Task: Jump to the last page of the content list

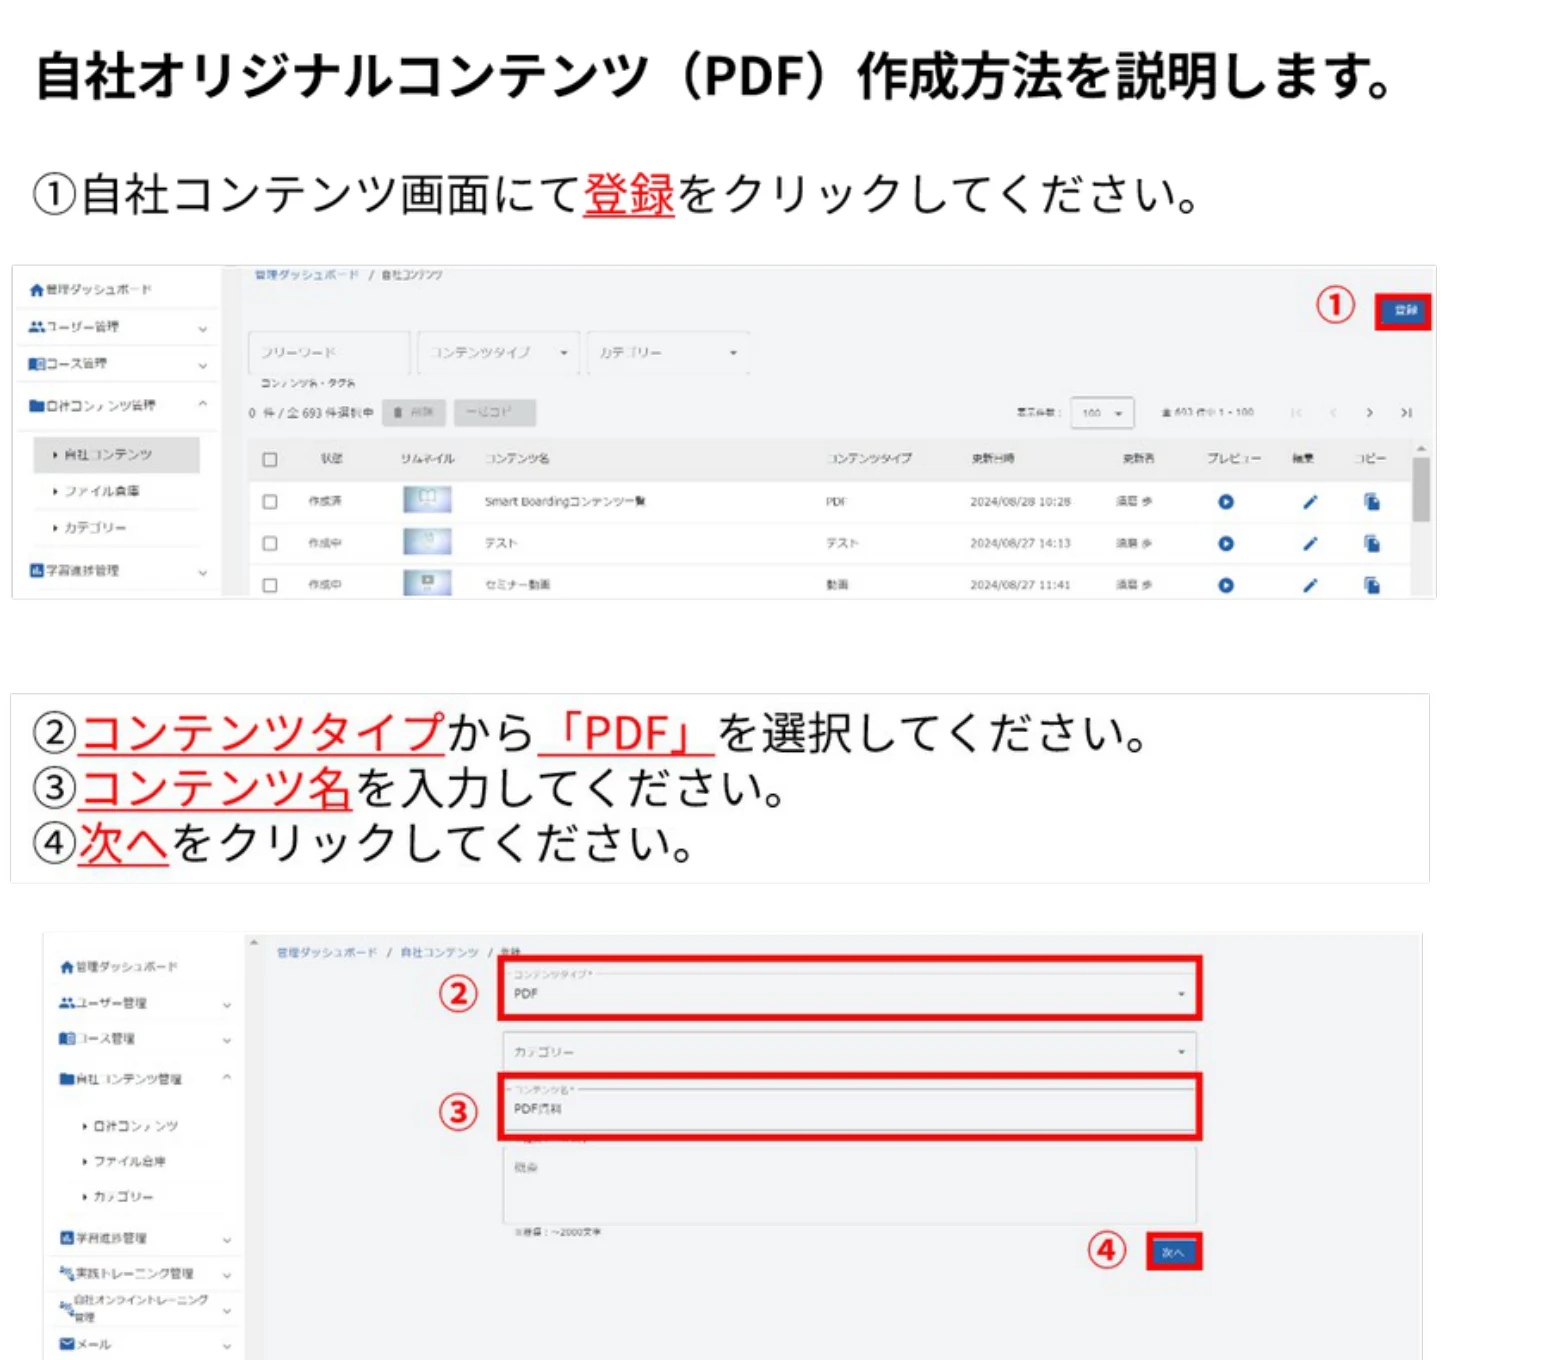Action: (x=1406, y=413)
